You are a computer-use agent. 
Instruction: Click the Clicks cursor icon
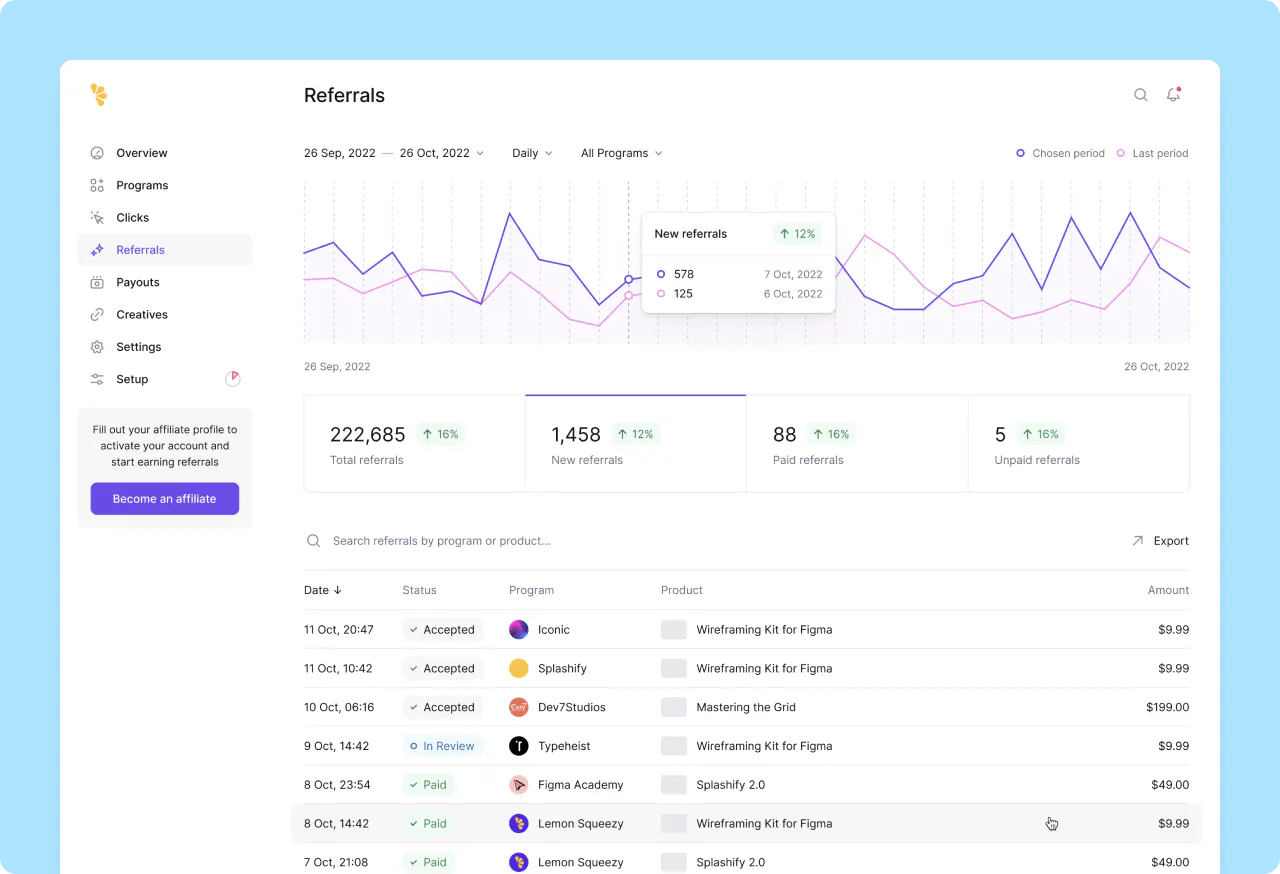coord(96,217)
